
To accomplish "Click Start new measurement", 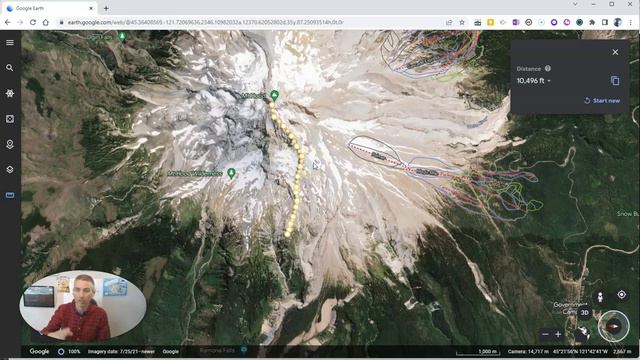I will pyautogui.click(x=602, y=100).
